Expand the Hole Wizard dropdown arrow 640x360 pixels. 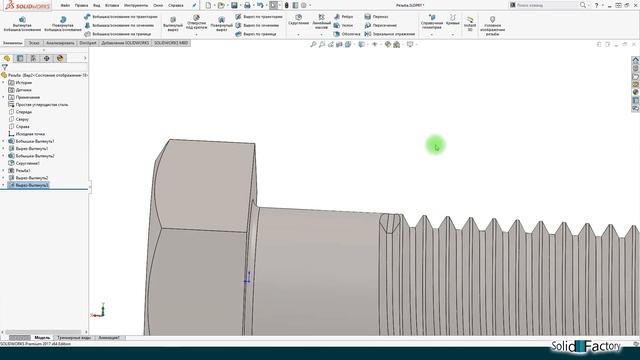pyautogui.click(x=196, y=35)
